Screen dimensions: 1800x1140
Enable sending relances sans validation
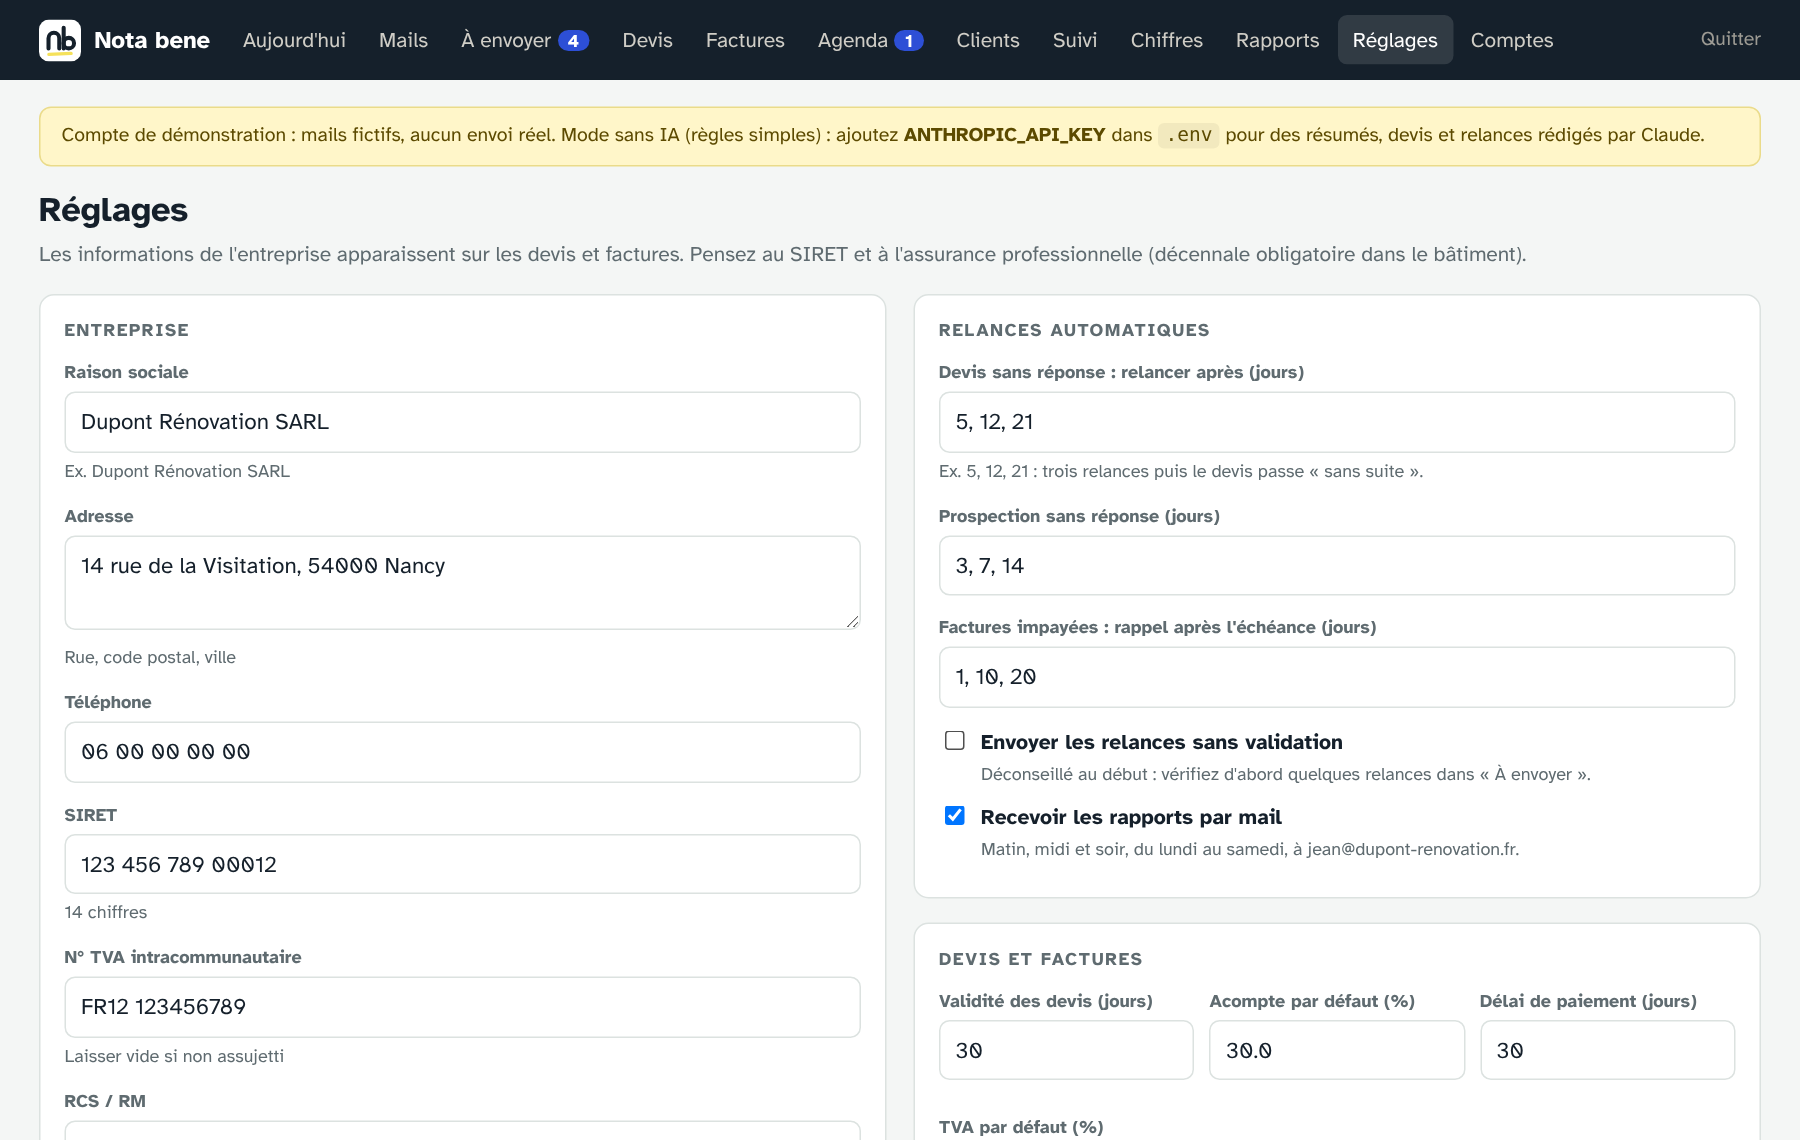coord(955,740)
